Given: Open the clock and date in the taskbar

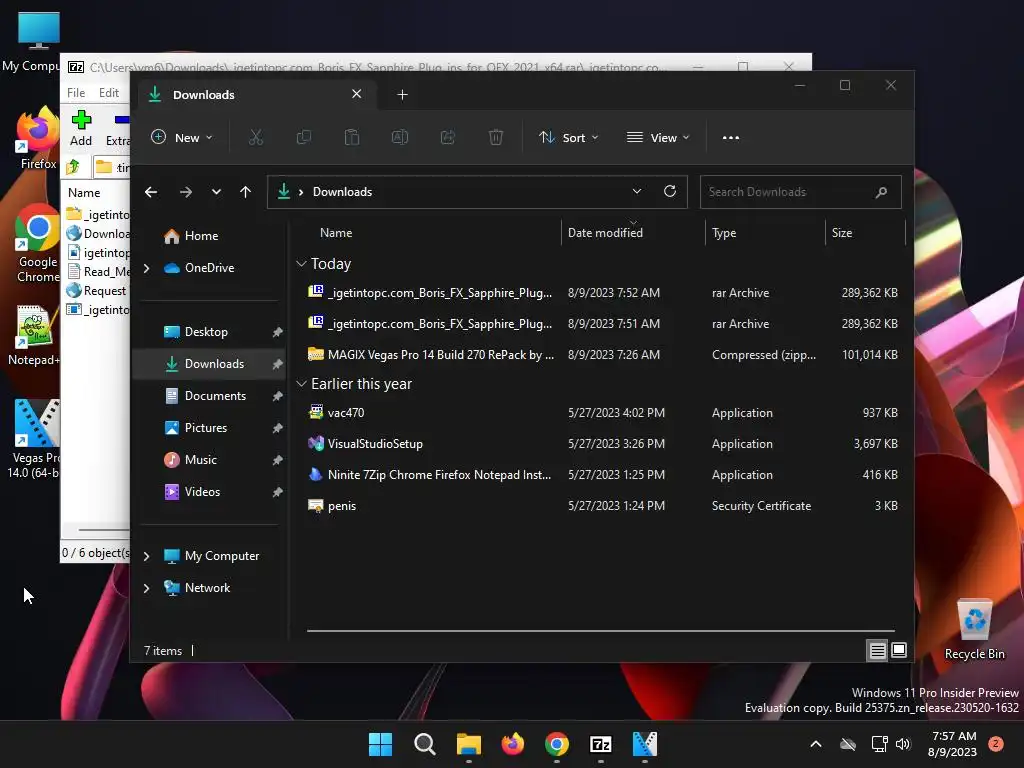Looking at the screenshot, I should click(x=952, y=744).
